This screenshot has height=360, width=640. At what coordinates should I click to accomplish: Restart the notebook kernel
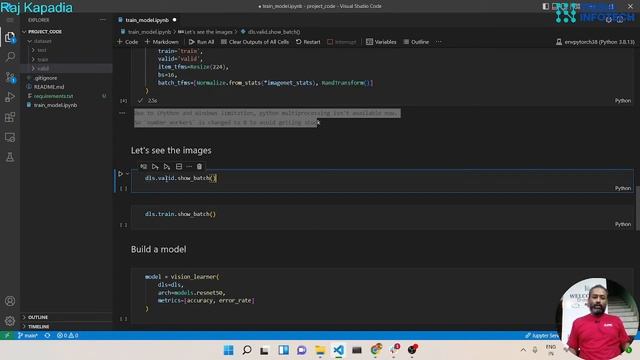308,42
